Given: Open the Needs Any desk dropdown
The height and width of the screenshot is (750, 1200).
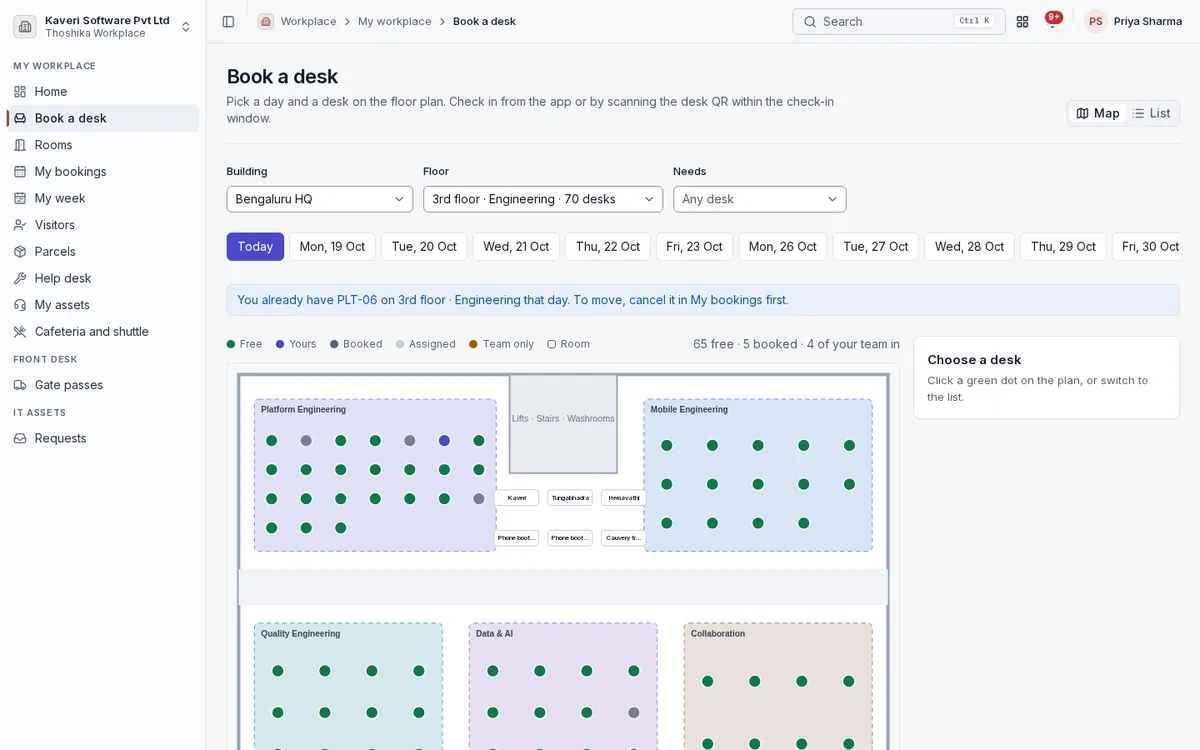Looking at the screenshot, I should tap(760, 199).
